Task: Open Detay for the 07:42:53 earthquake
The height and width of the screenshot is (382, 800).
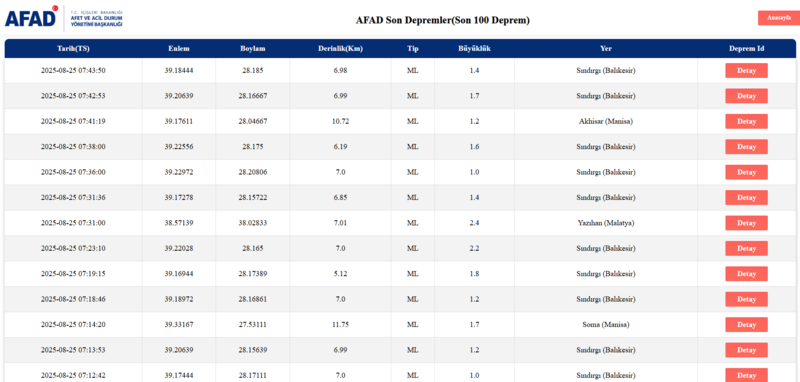Action: tap(746, 96)
